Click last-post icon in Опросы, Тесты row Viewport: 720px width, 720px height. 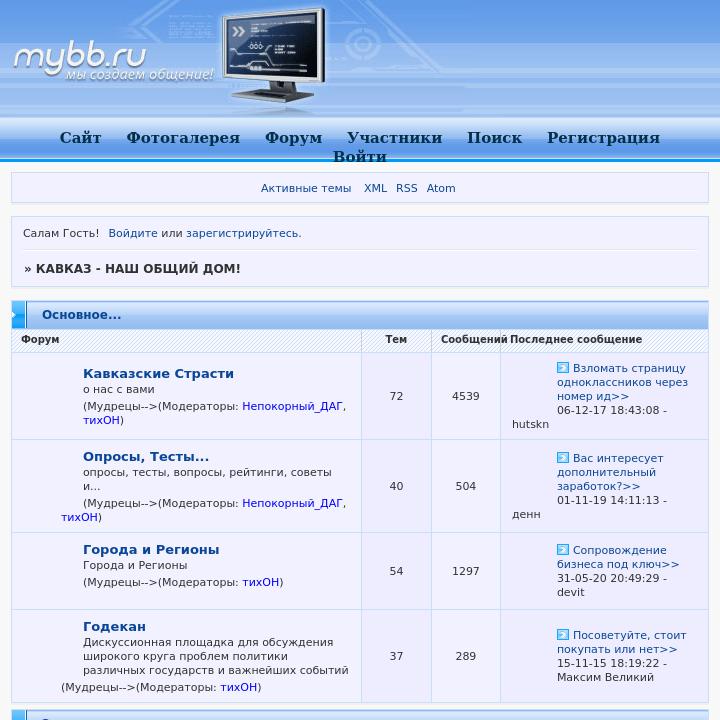click(x=562, y=457)
